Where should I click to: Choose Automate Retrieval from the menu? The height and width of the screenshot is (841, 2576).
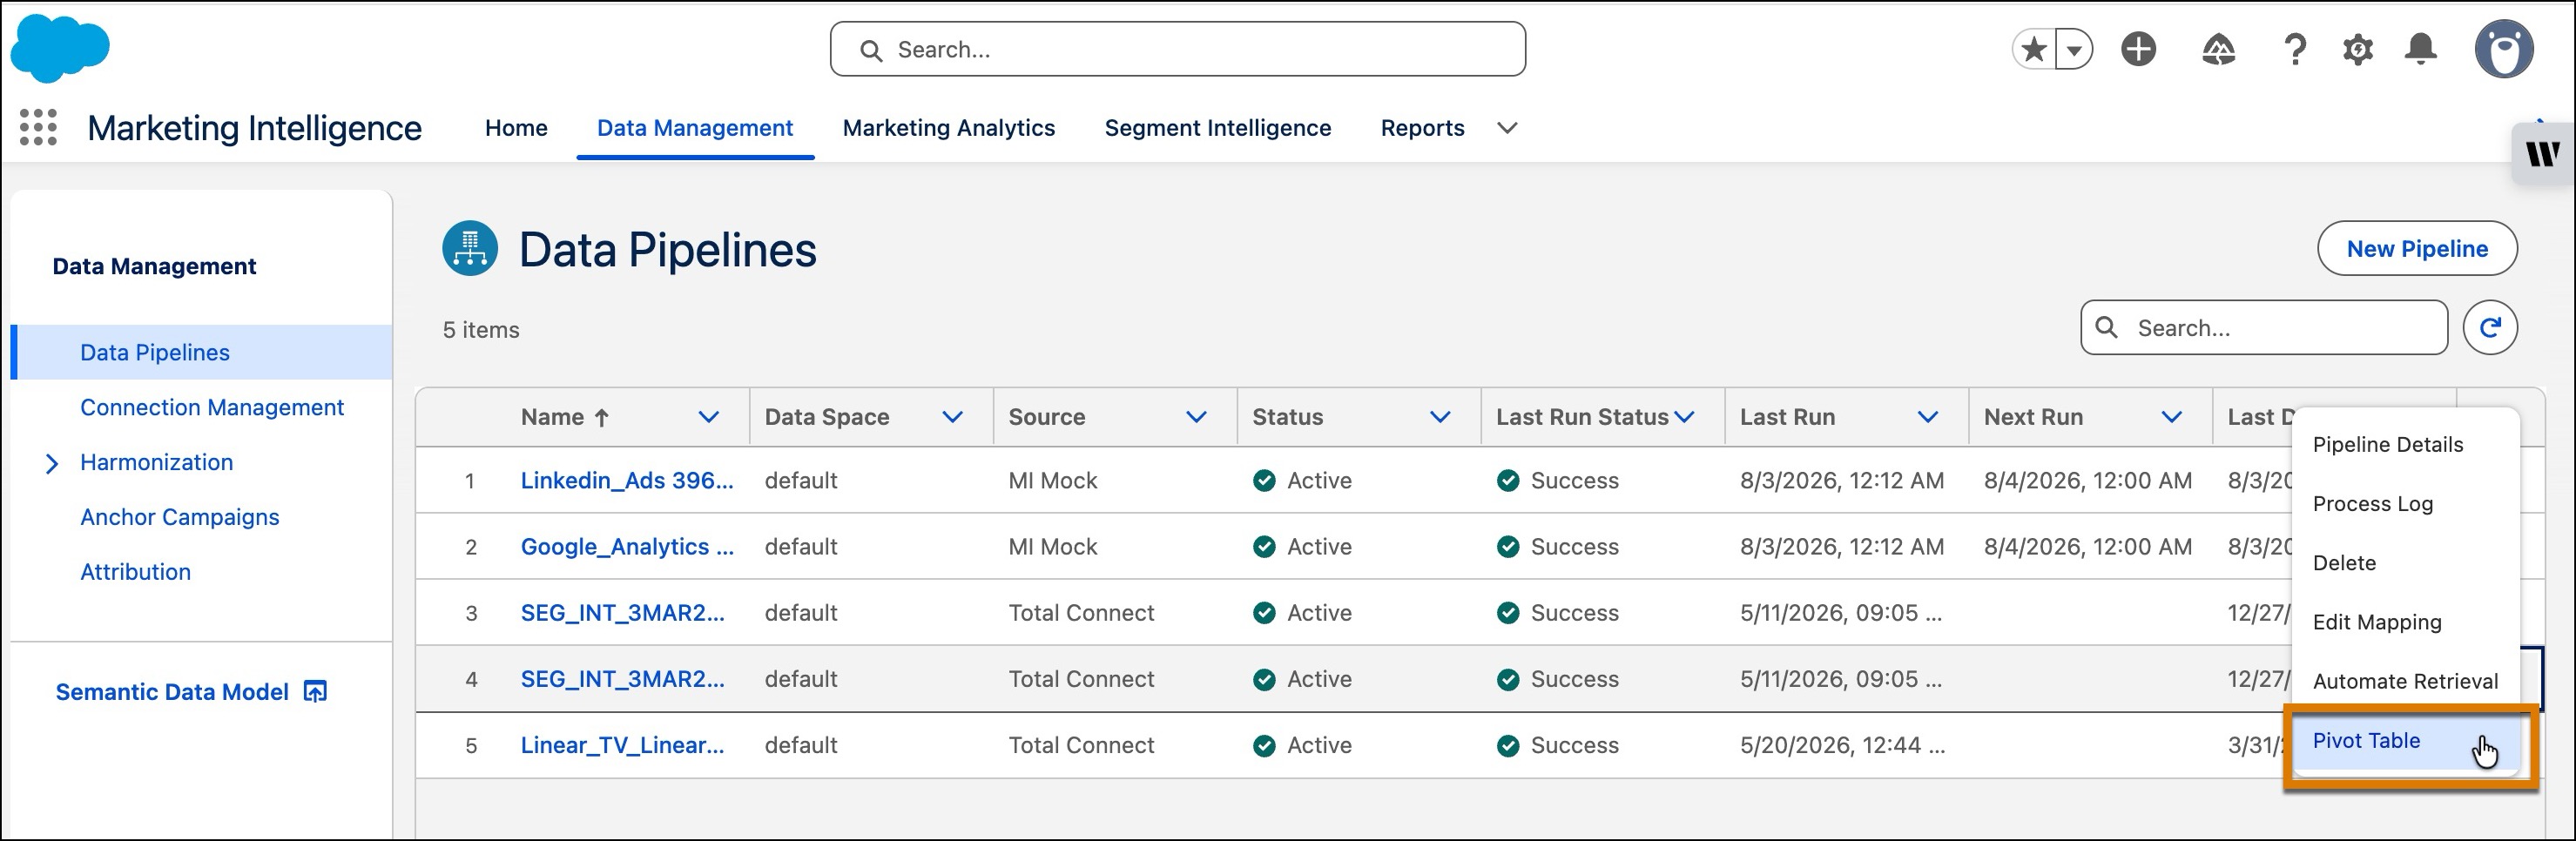pyautogui.click(x=2405, y=681)
